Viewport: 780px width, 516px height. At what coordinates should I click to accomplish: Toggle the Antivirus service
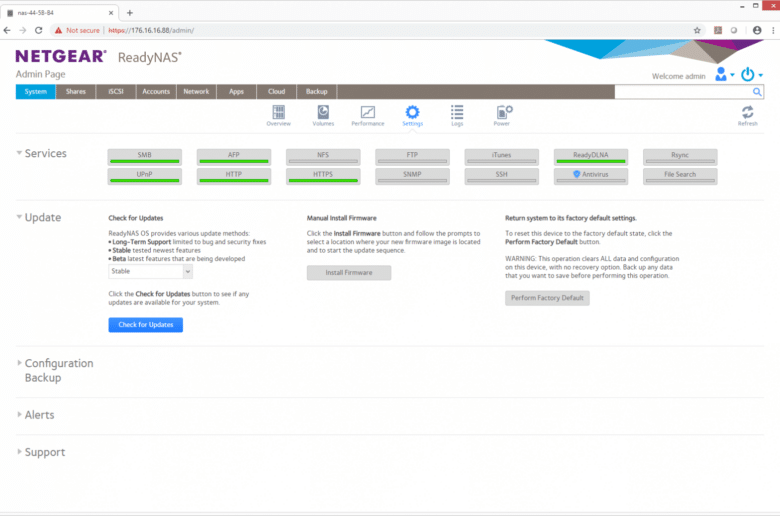click(x=591, y=177)
